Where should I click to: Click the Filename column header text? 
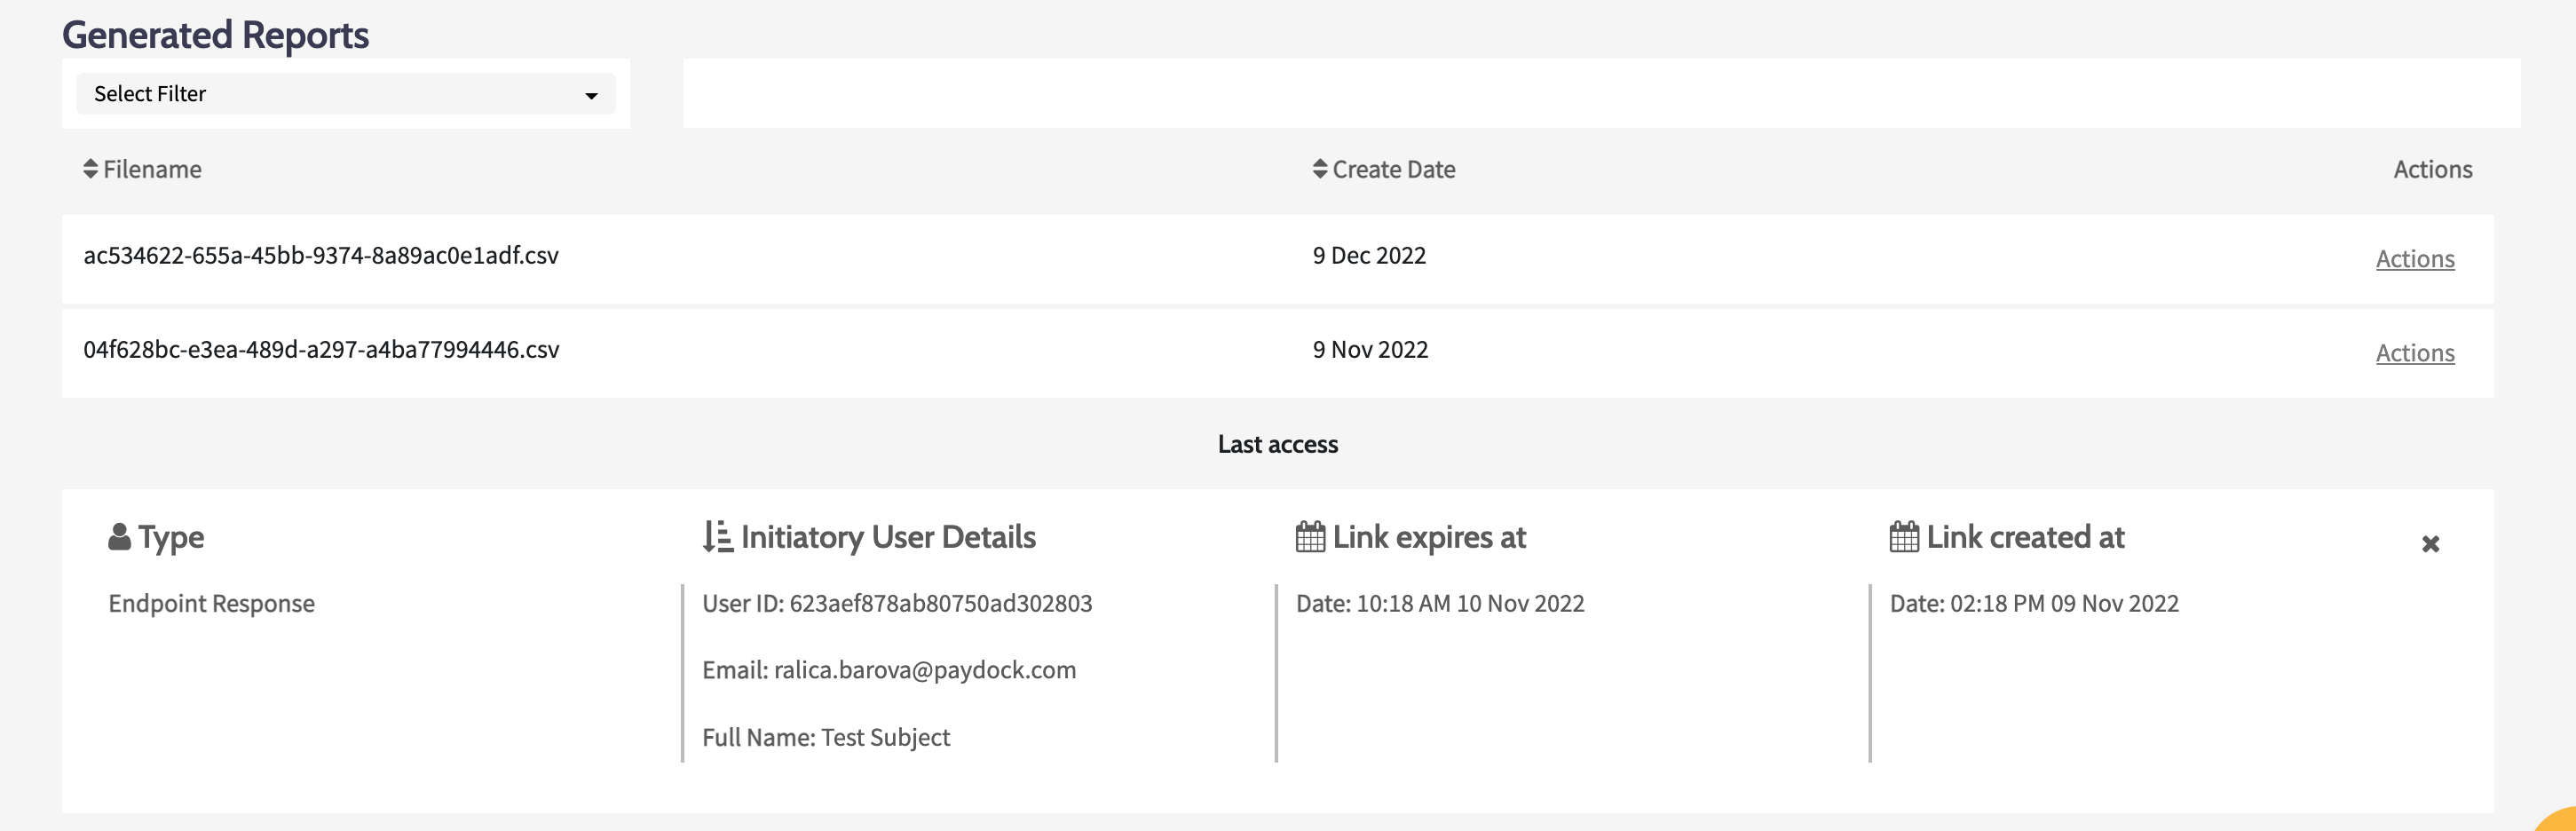[152, 169]
